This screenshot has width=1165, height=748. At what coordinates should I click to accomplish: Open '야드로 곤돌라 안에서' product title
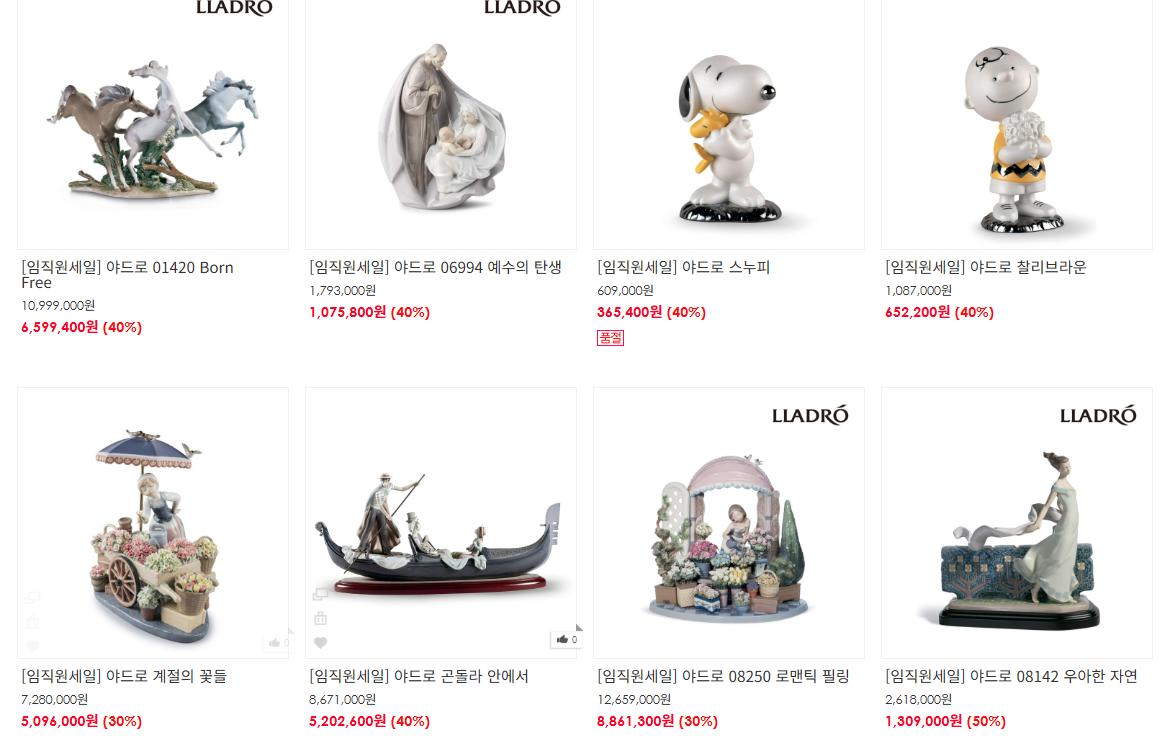[x=419, y=676]
